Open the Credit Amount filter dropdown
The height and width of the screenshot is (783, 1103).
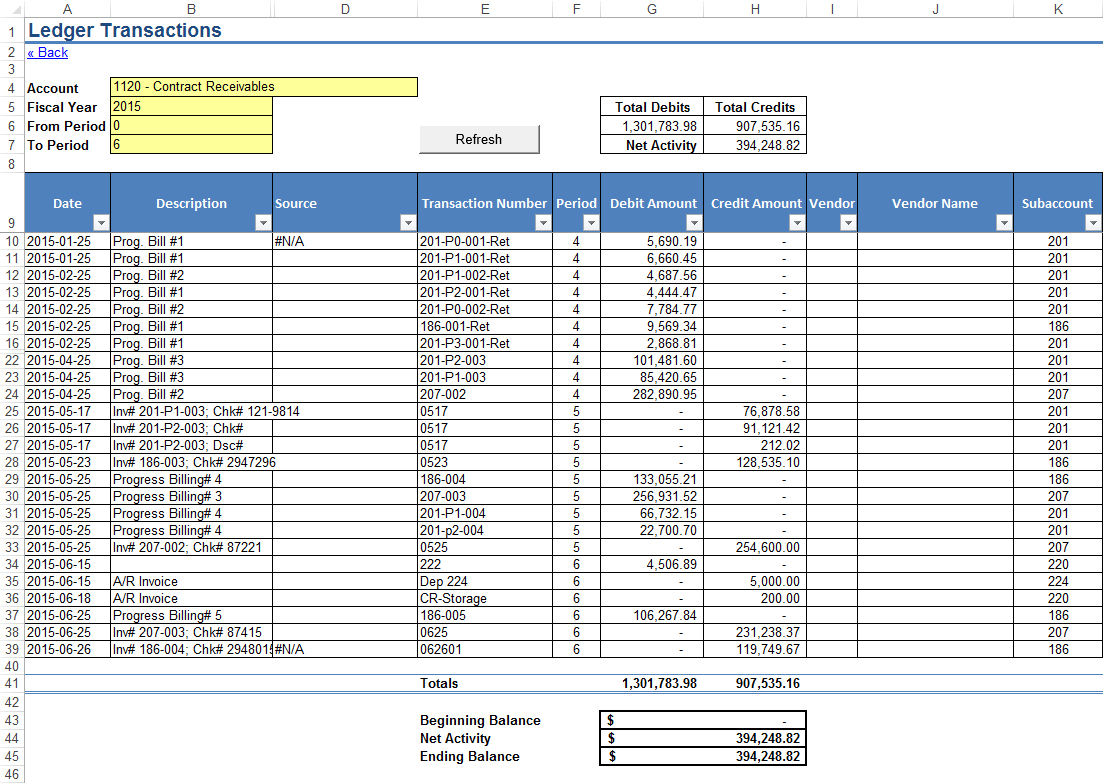click(797, 223)
